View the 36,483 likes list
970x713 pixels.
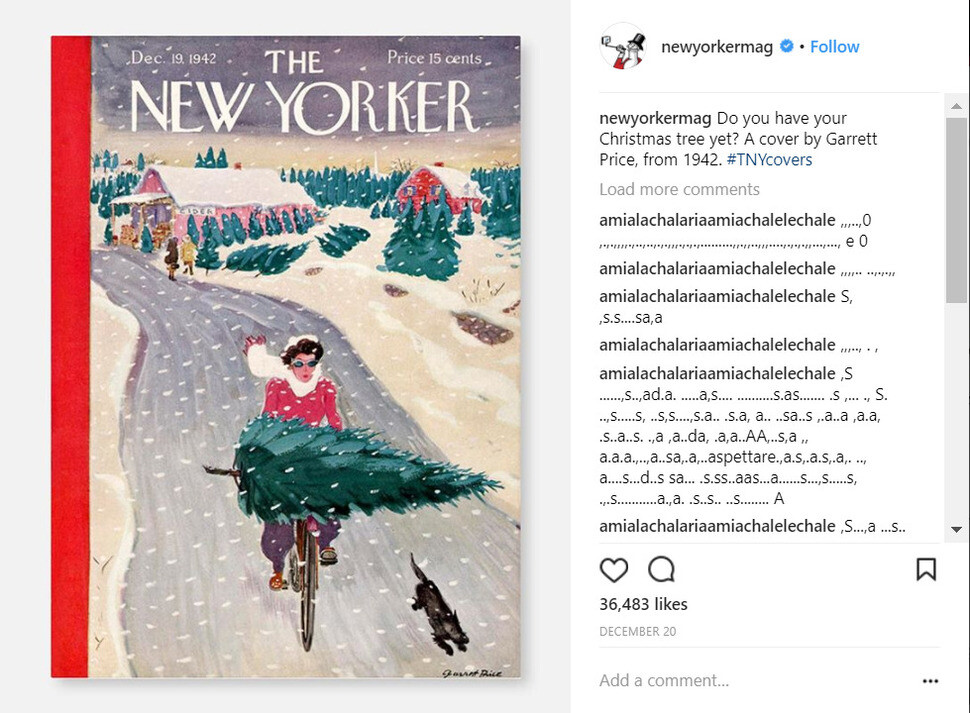pos(643,604)
